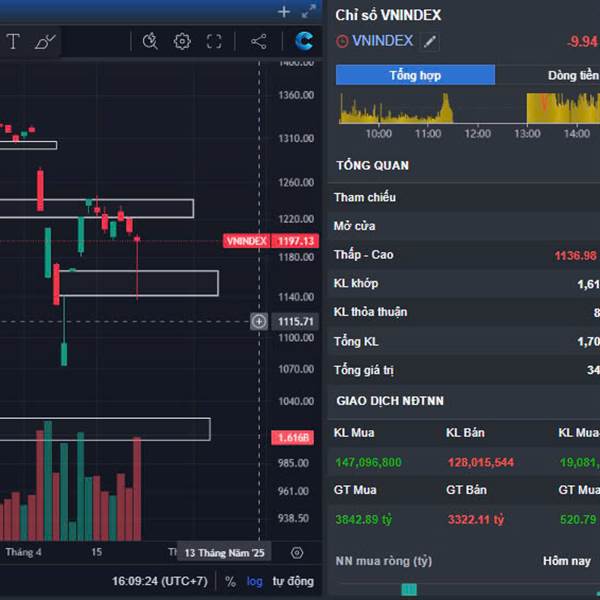Click the Chỉ số VNINDEX panel title
The width and height of the screenshot is (600, 600).
pyautogui.click(x=388, y=15)
